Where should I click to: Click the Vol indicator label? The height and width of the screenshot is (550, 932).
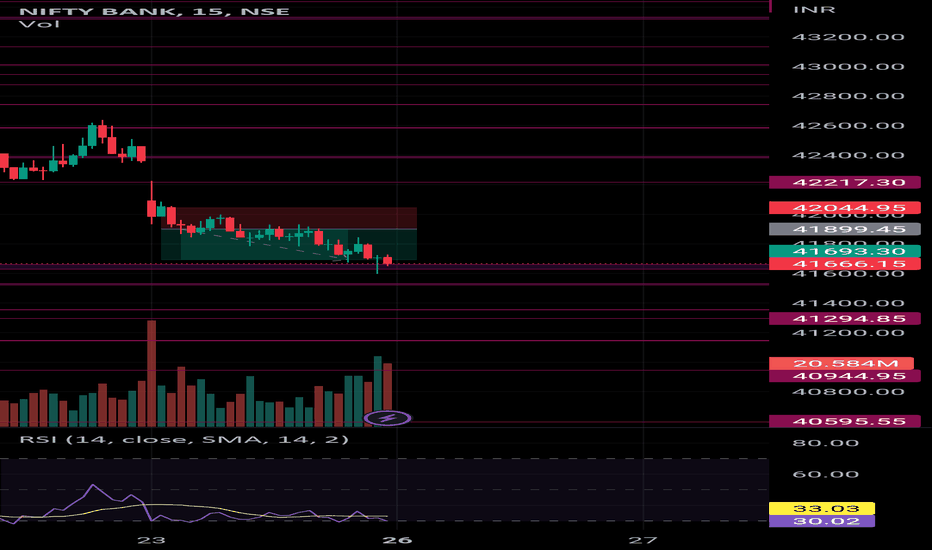pos(39,24)
